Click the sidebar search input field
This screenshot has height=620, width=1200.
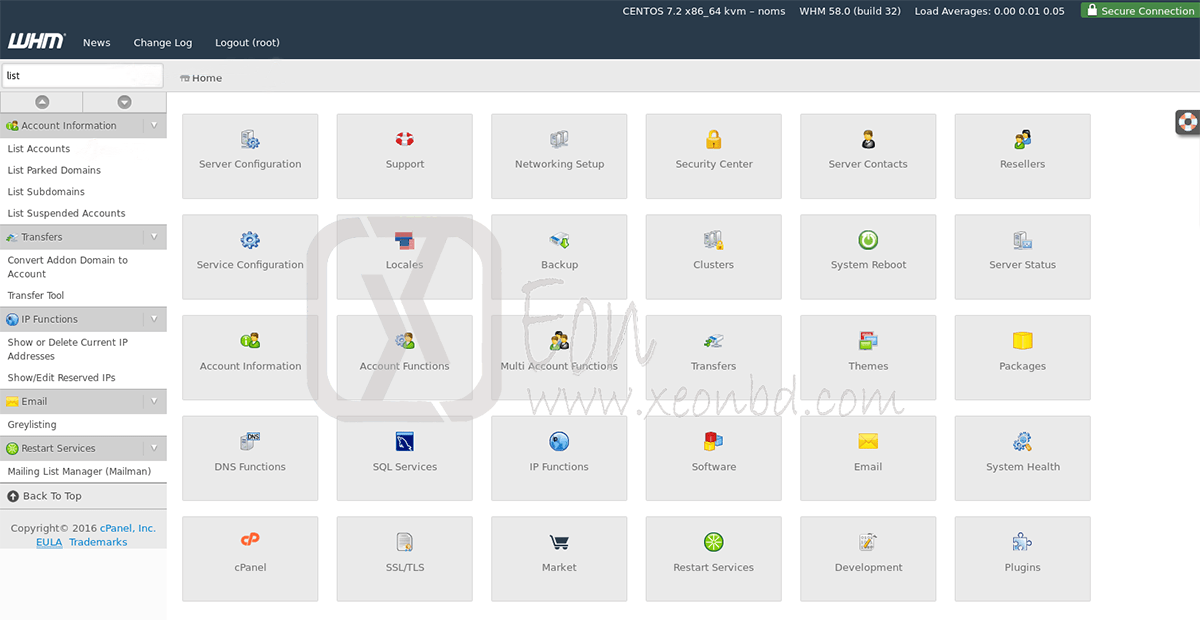(80, 75)
